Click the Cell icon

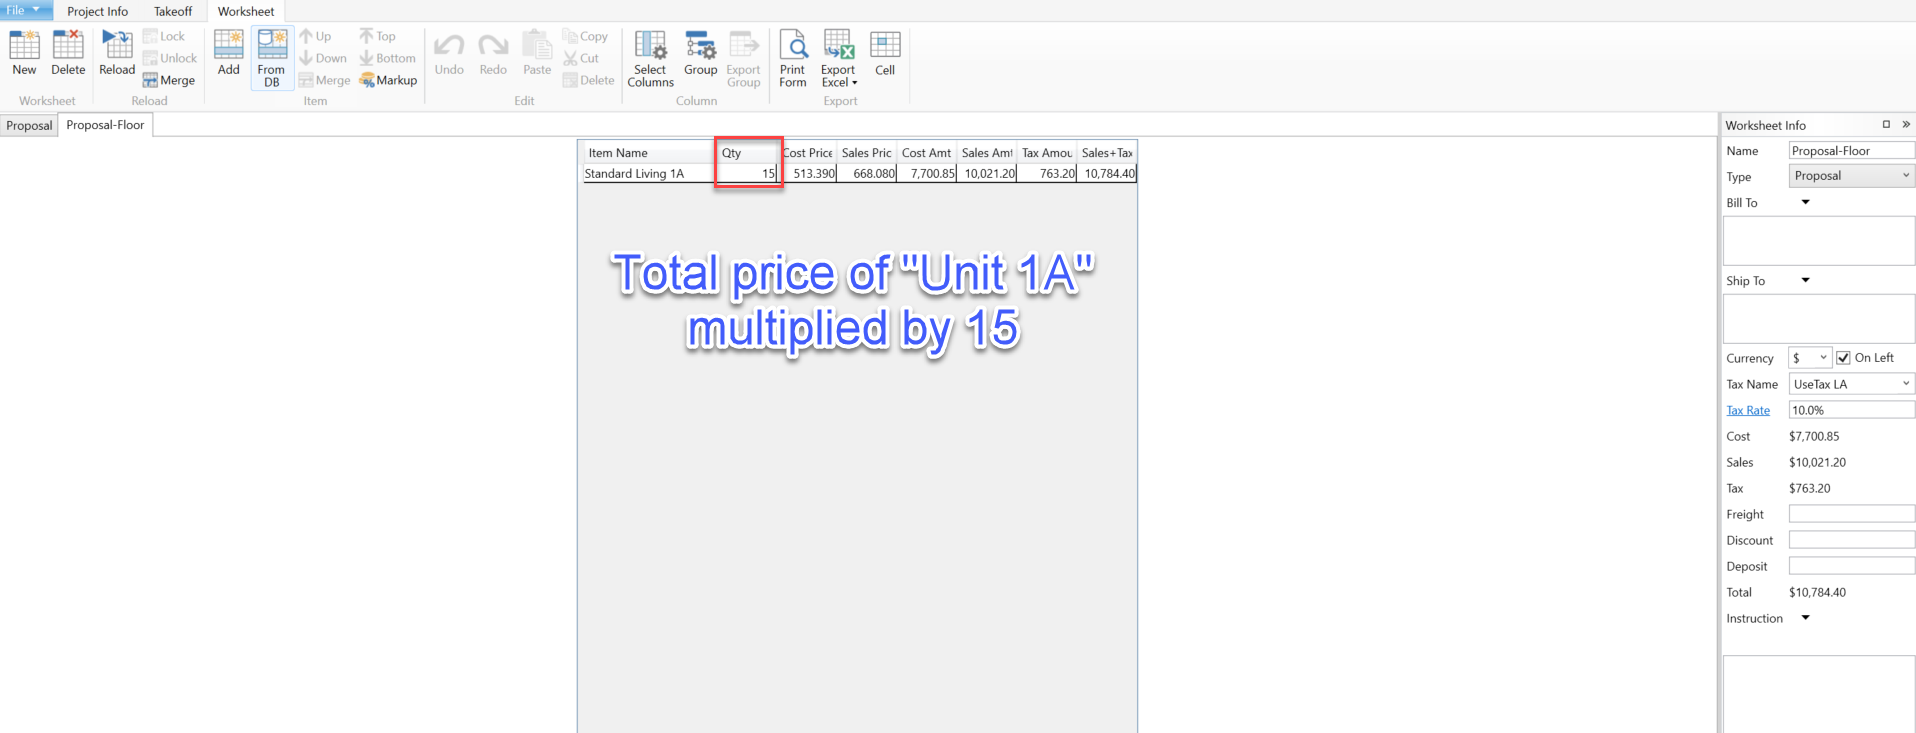885,52
